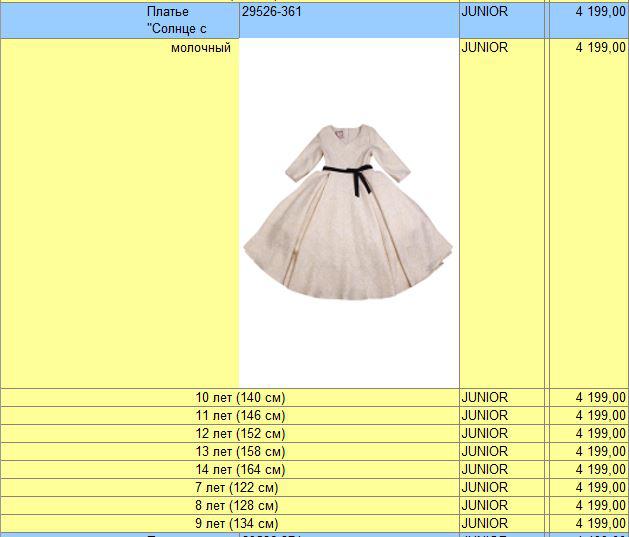Click JUNIOR in the blue 29526-361 row
The image size is (629, 537).
click(x=485, y=12)
